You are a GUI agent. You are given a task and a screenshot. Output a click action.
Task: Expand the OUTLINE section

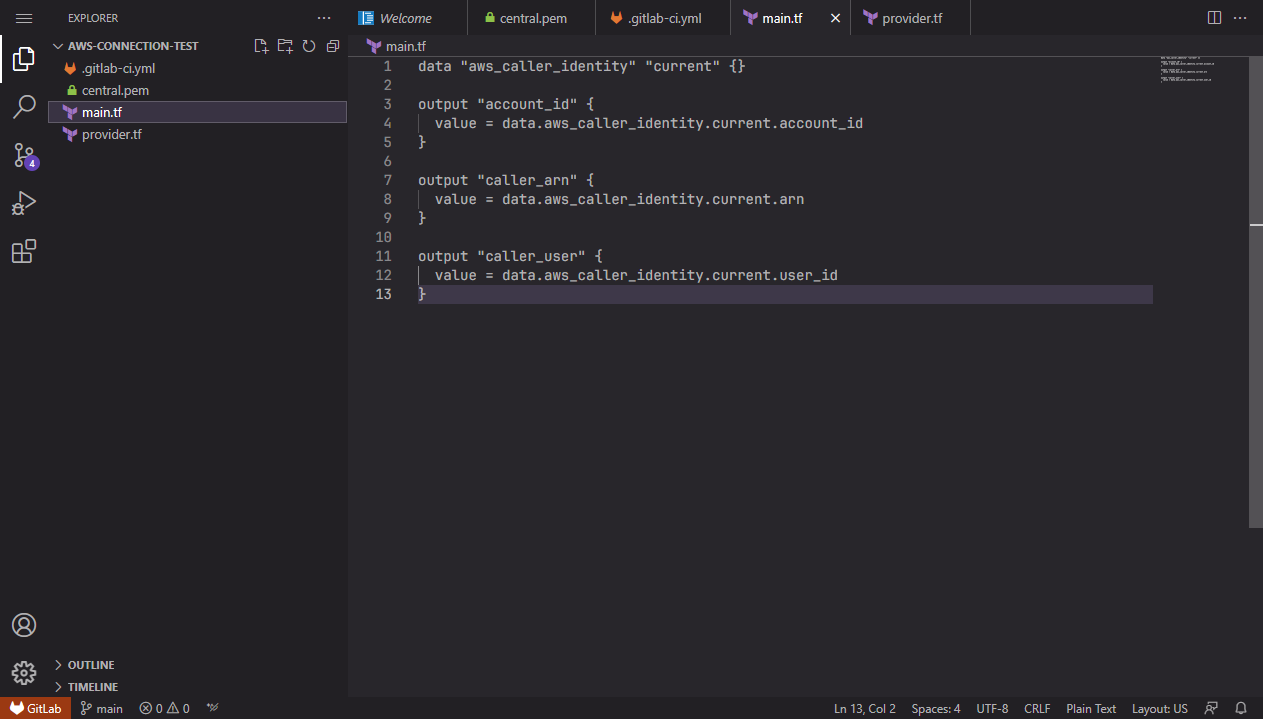pyautogui.click(x=90, y=664)
